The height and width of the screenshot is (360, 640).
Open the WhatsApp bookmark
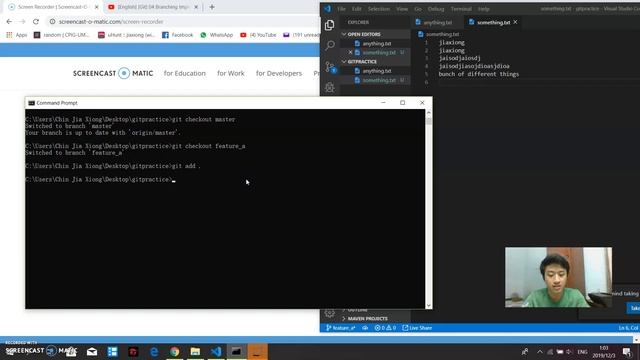point(216,35)
